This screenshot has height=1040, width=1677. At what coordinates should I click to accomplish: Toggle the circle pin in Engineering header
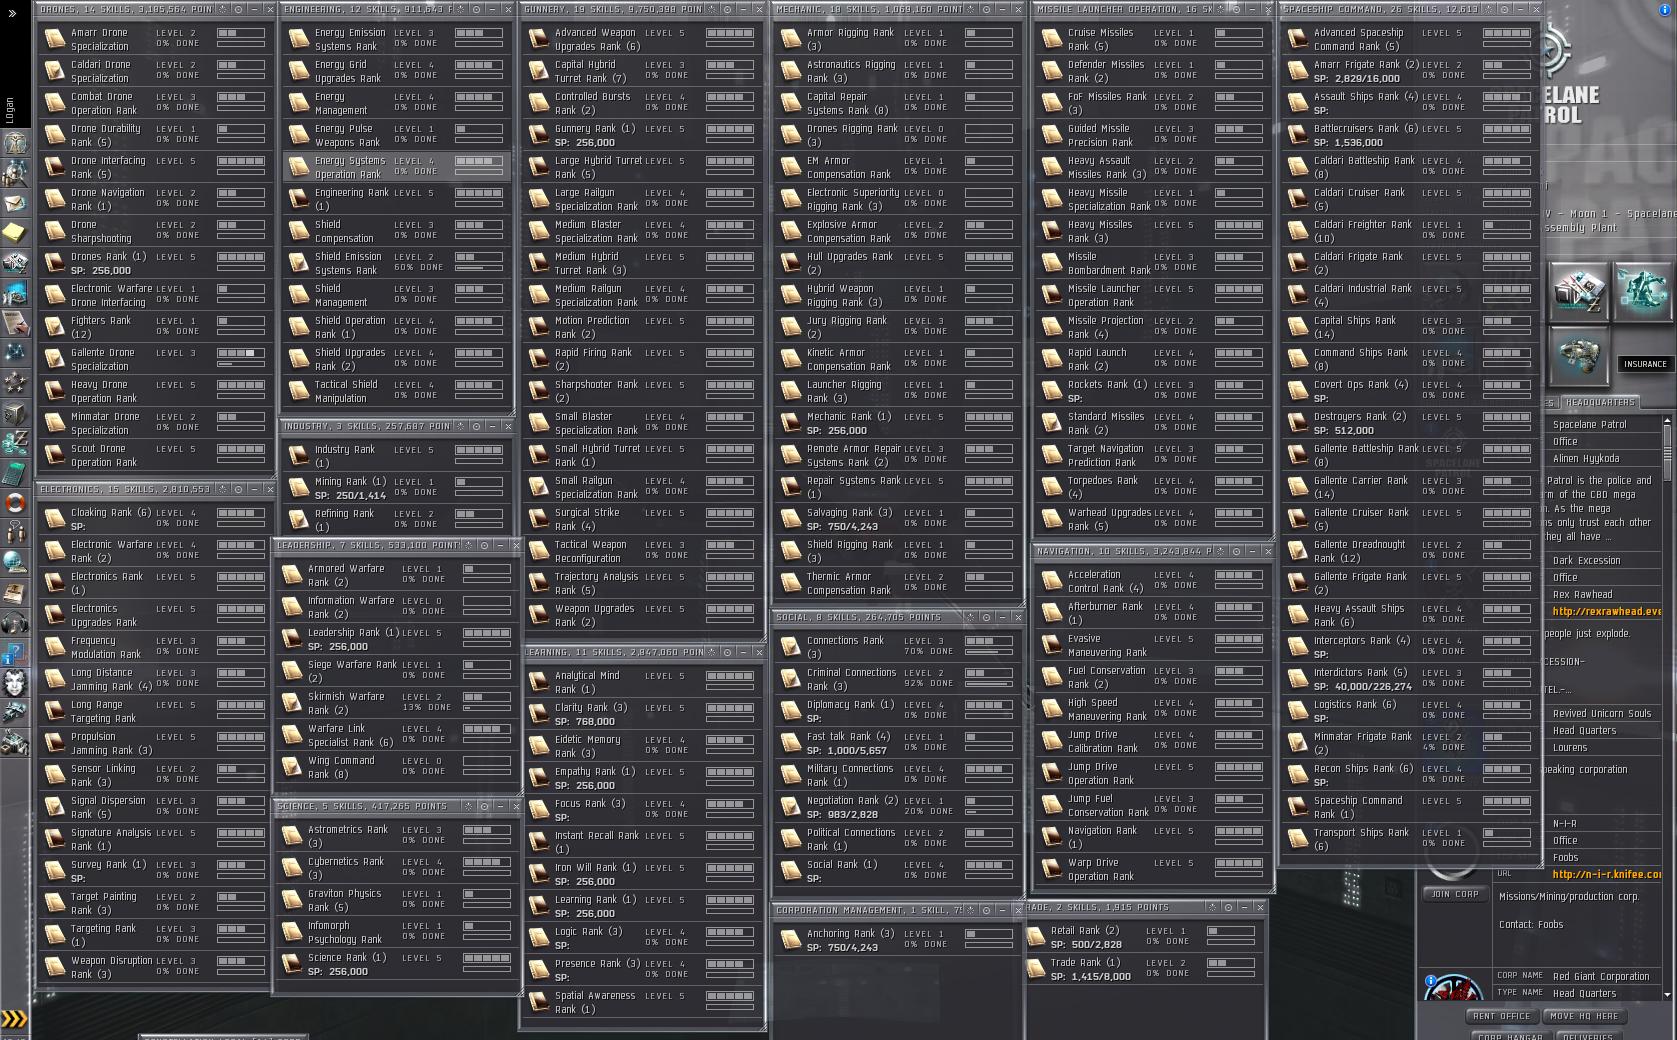pyautogui.click(x=477, y=9)
